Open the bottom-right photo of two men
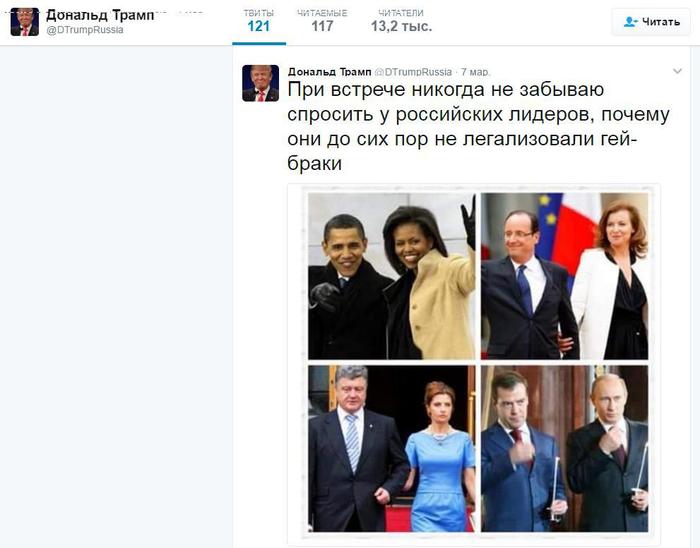 (564, 448)
